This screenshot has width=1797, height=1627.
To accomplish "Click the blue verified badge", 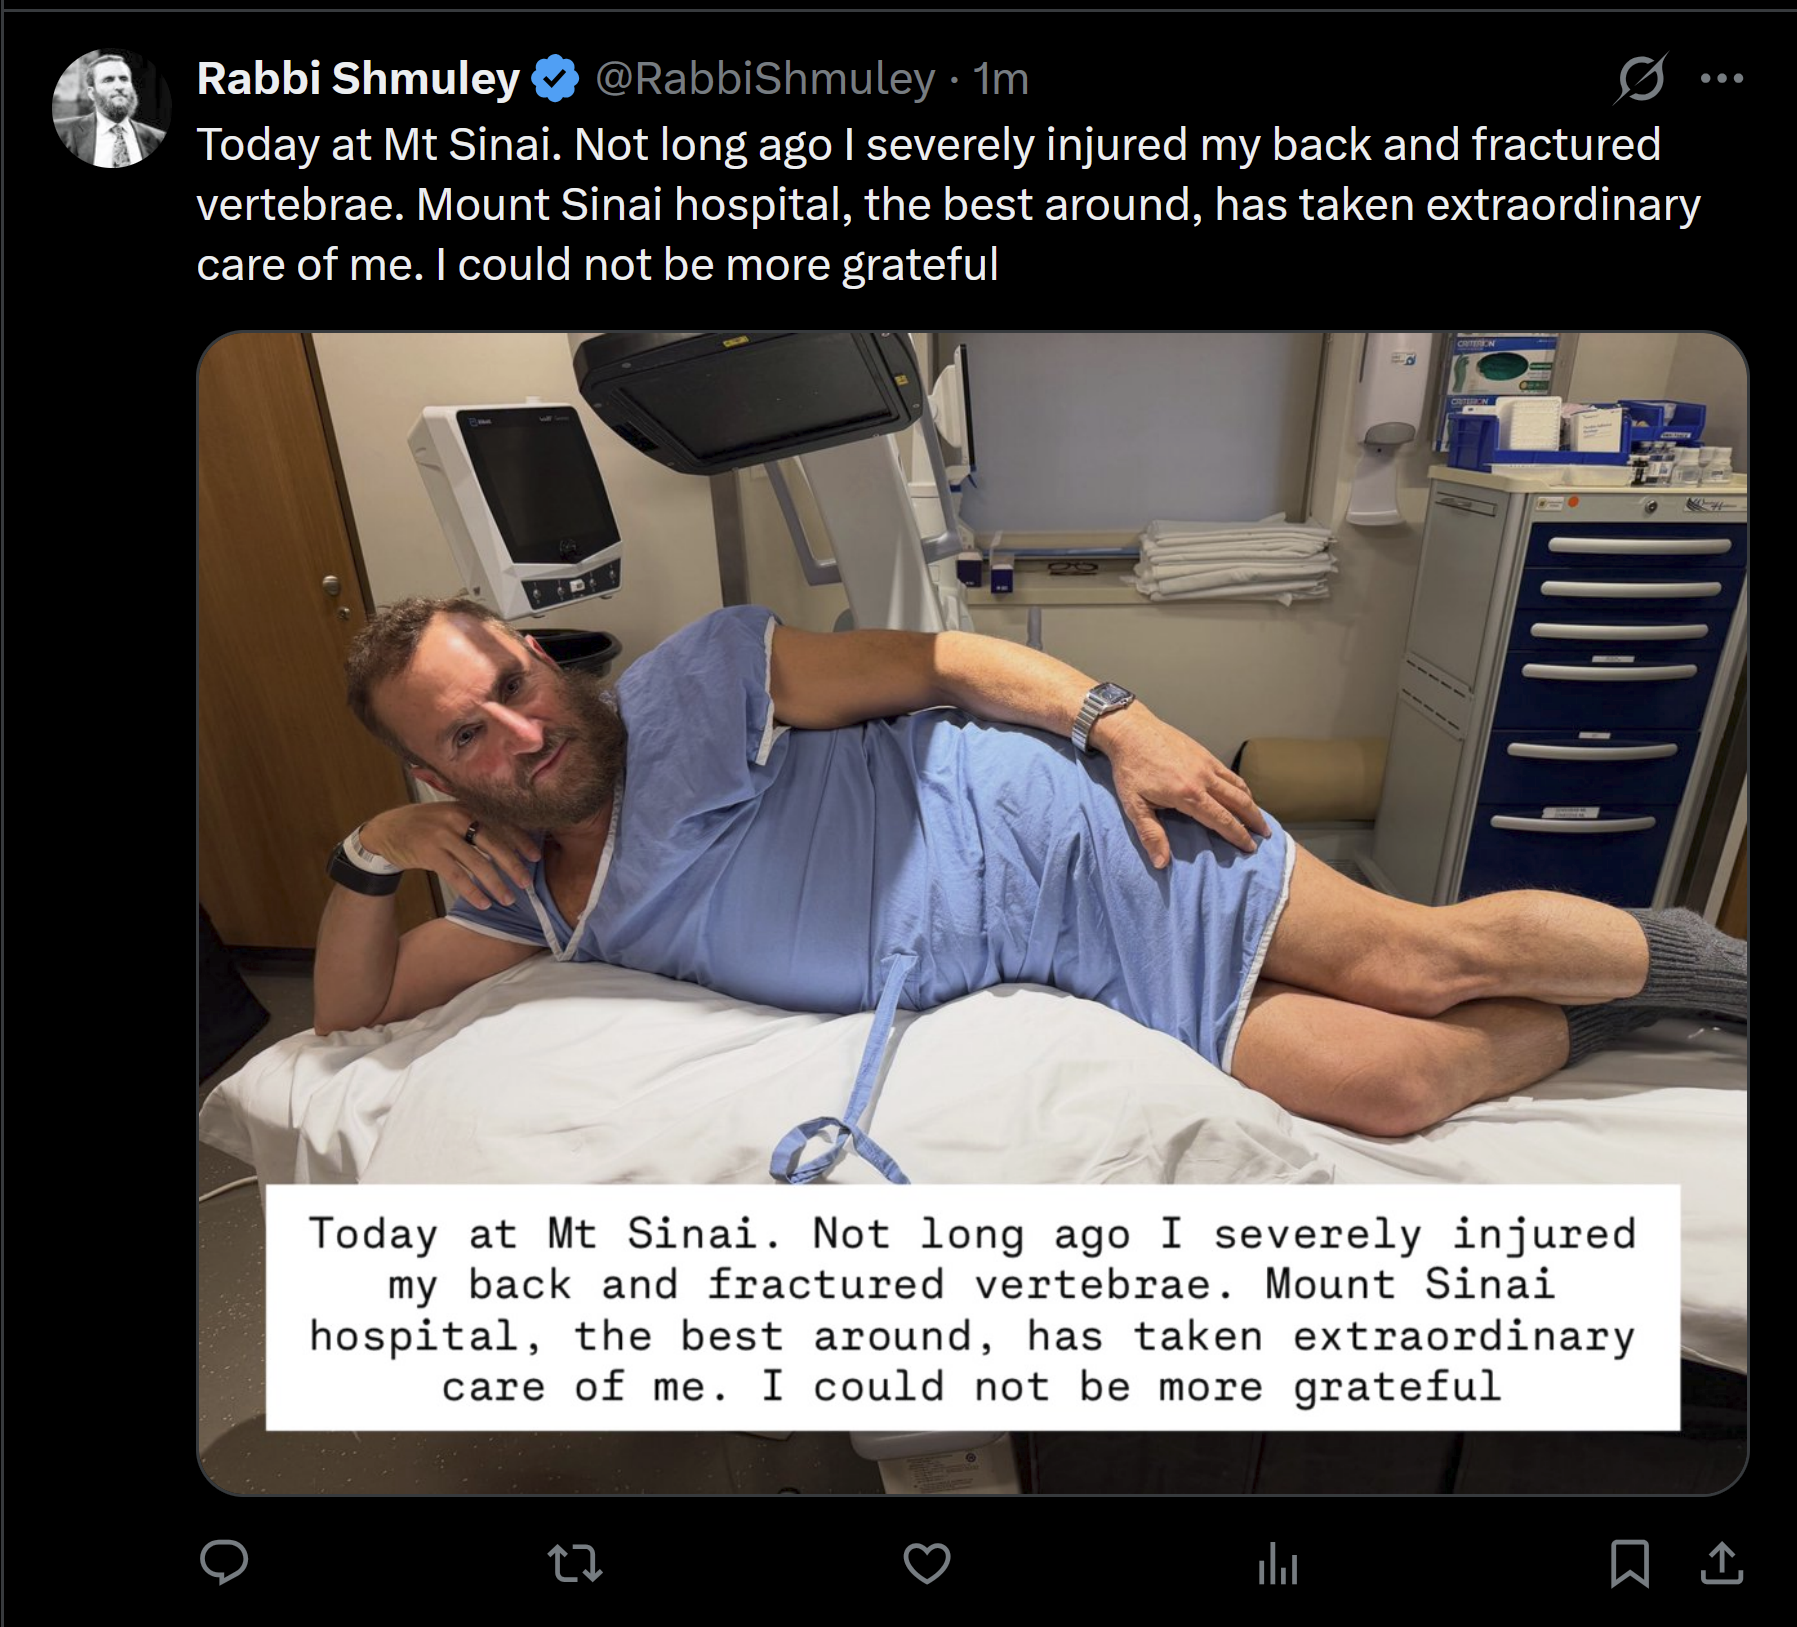I will pyautogui.click(x=555, y=79).
